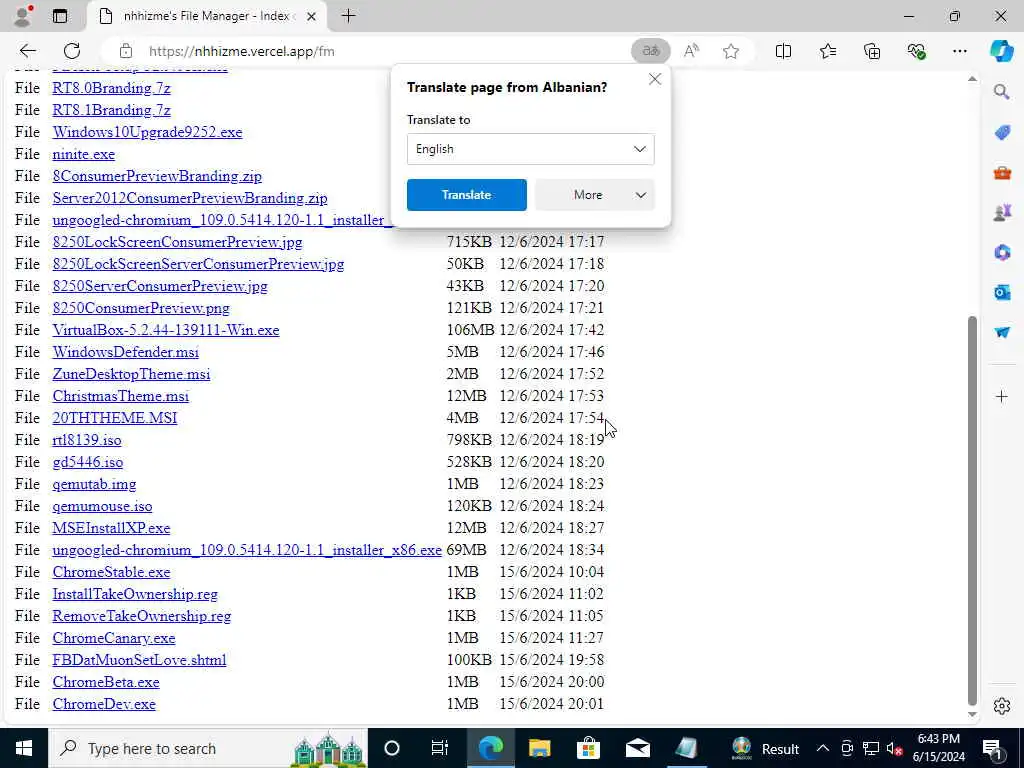This screenshot has height=768, width=1024.
Task: Open sidebar Drop paper plane icon
Action: pyautogui.click(x=1002, y=332)
